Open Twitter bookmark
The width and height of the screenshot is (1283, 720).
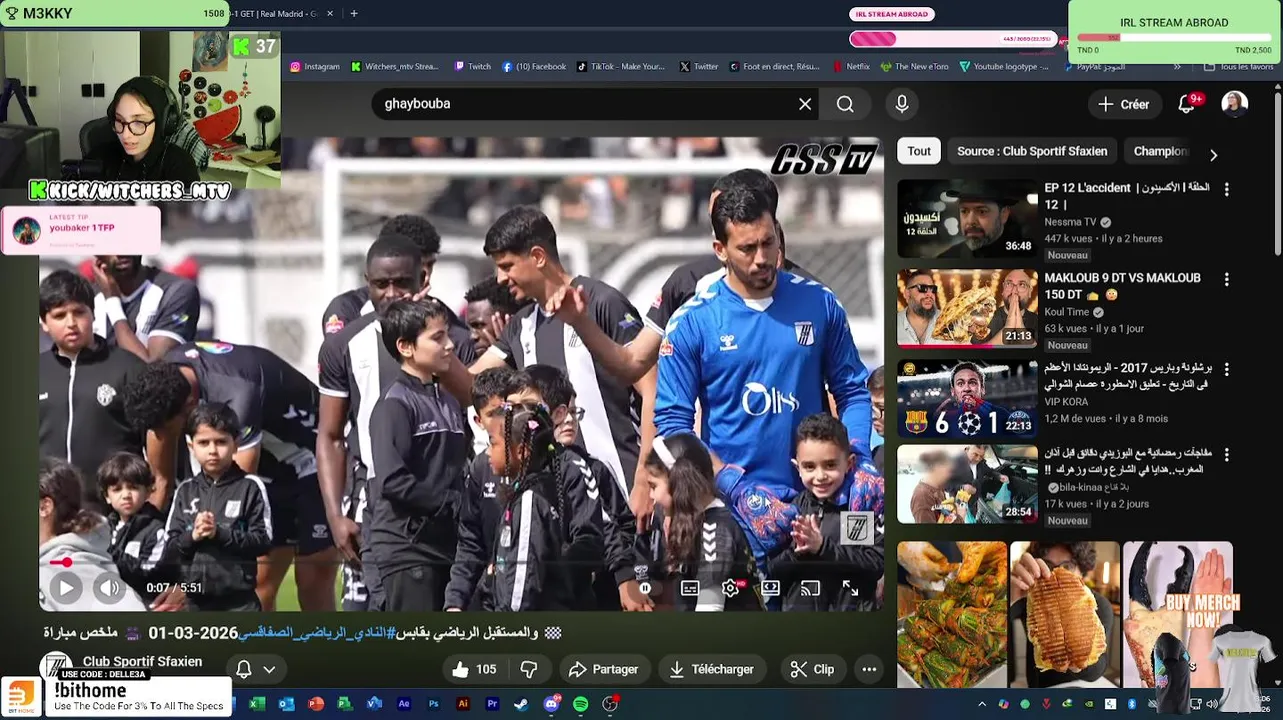(x=698, y=67)
